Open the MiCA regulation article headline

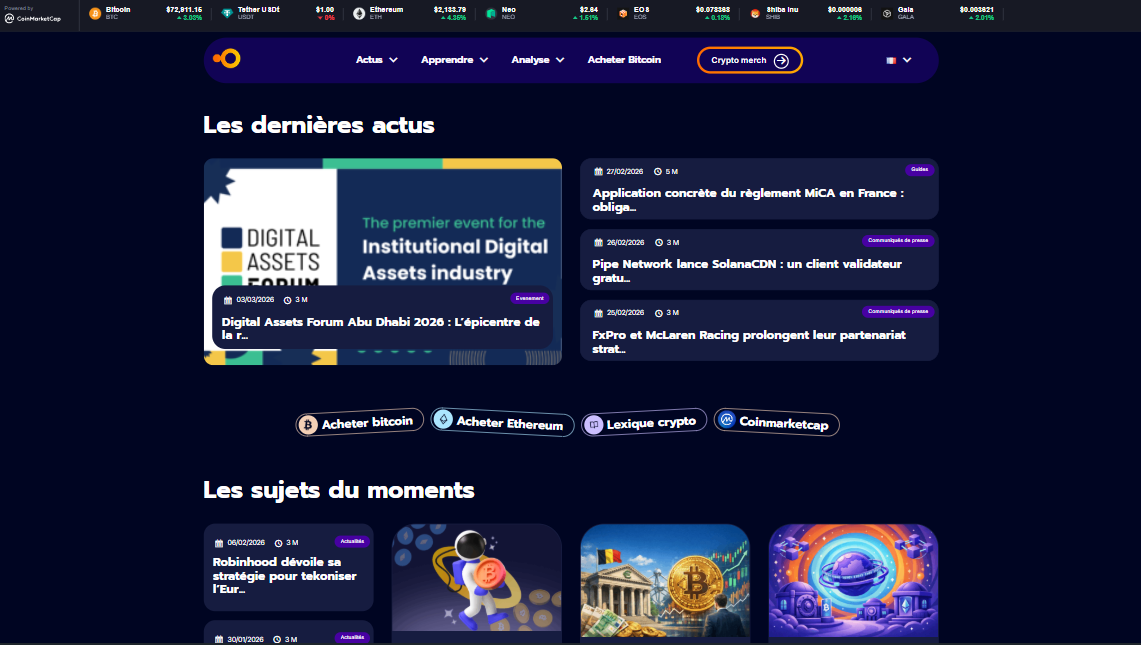[748, 200]
